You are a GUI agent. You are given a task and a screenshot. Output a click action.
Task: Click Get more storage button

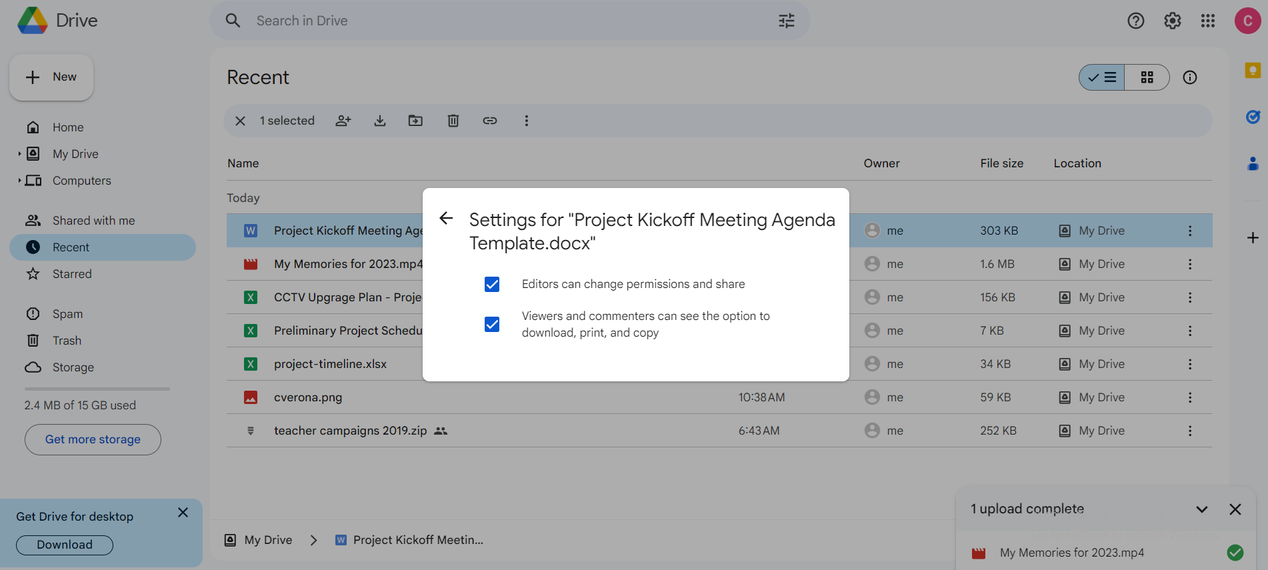[x=93, y=439]
